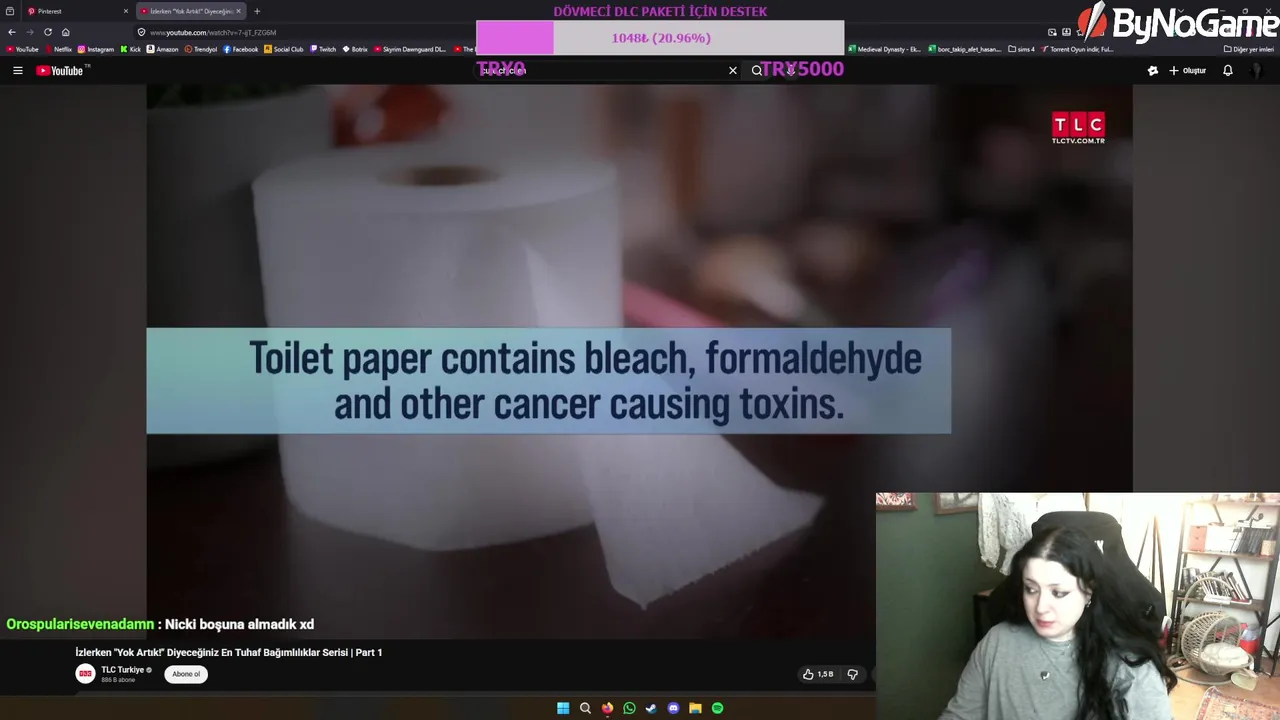Open the Torrent Oyun indir bookmark
1280x720 pixels.
pyautogui.click(x=1078, y=49)
